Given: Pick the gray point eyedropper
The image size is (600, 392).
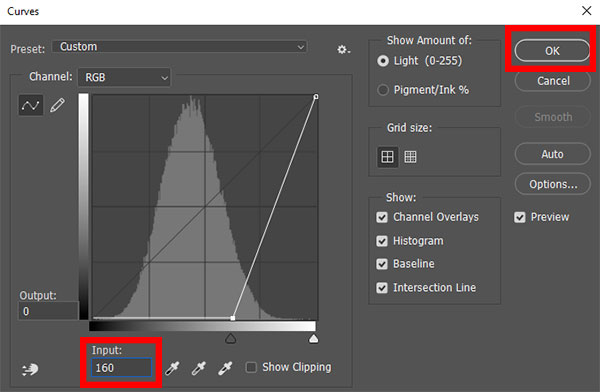Looking at the screenshot, I should [199, 368].
